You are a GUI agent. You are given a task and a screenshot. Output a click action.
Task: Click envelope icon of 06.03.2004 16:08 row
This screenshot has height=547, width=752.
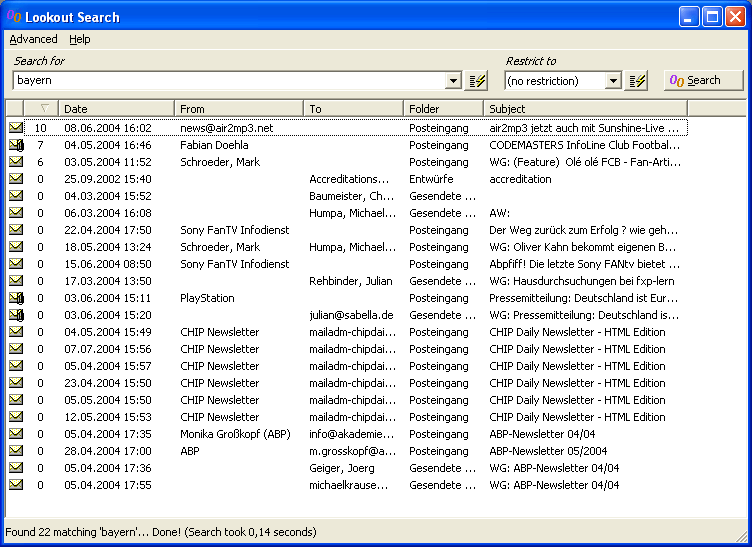coord(16,212)
